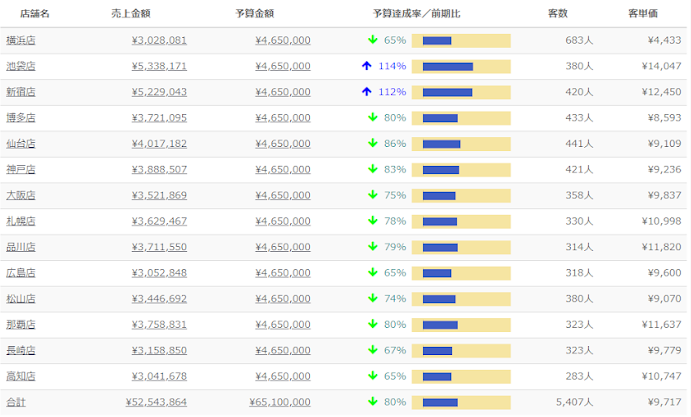Open the 横浜店 store link
This screenshot has width=691, height=417.
coord(20,41)
